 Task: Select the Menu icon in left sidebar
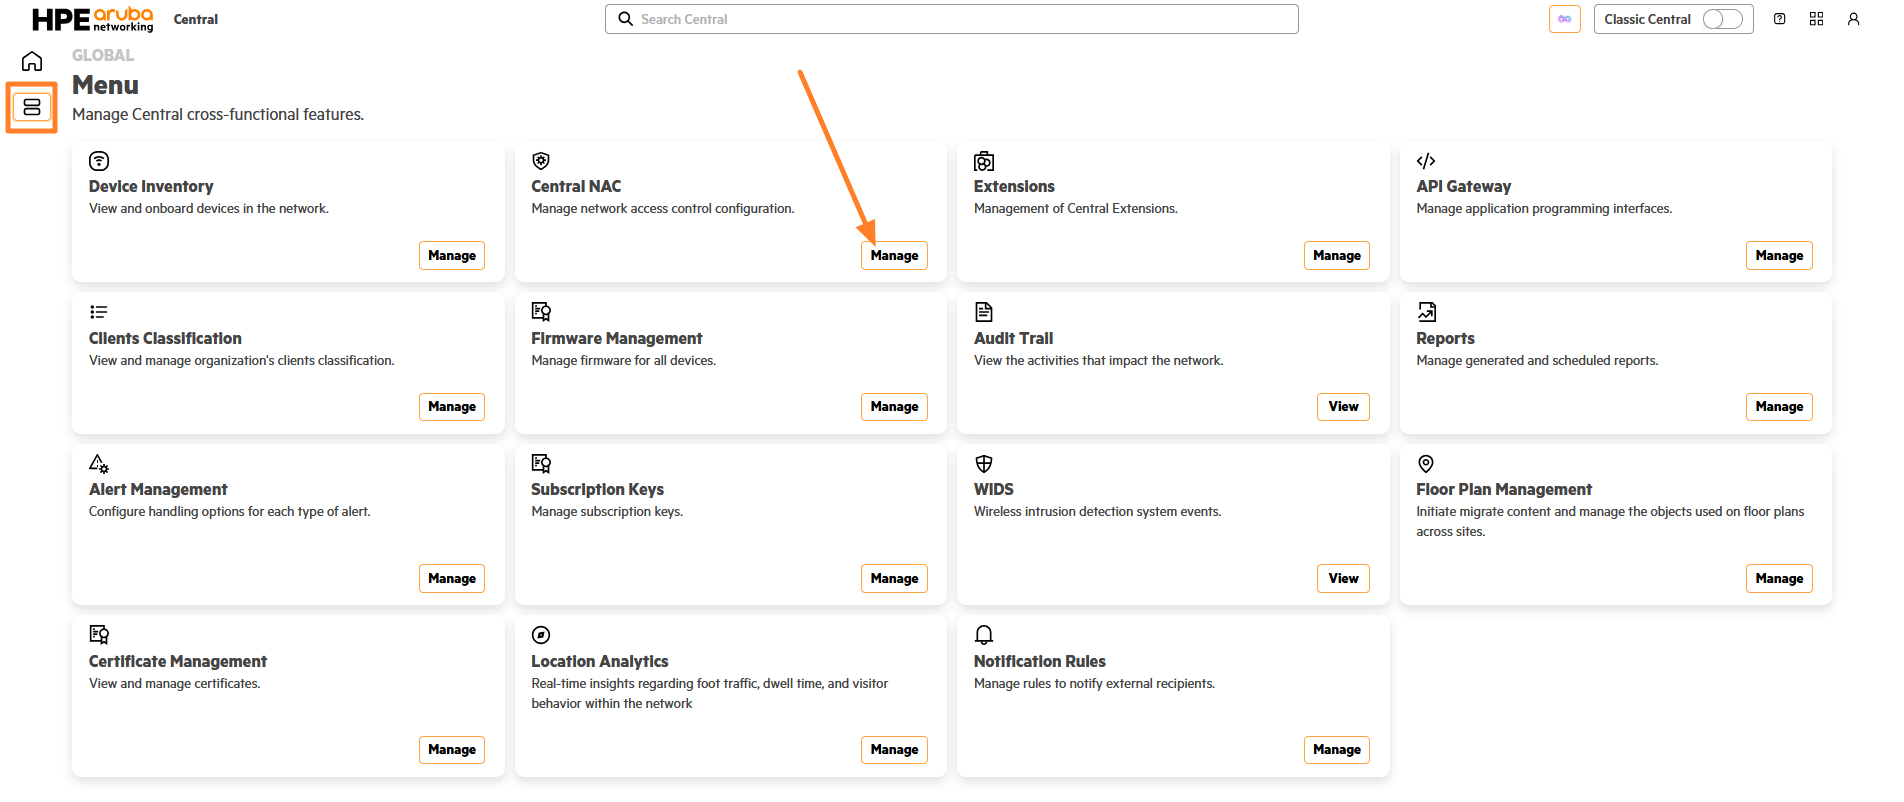click(x=32, y=107)
